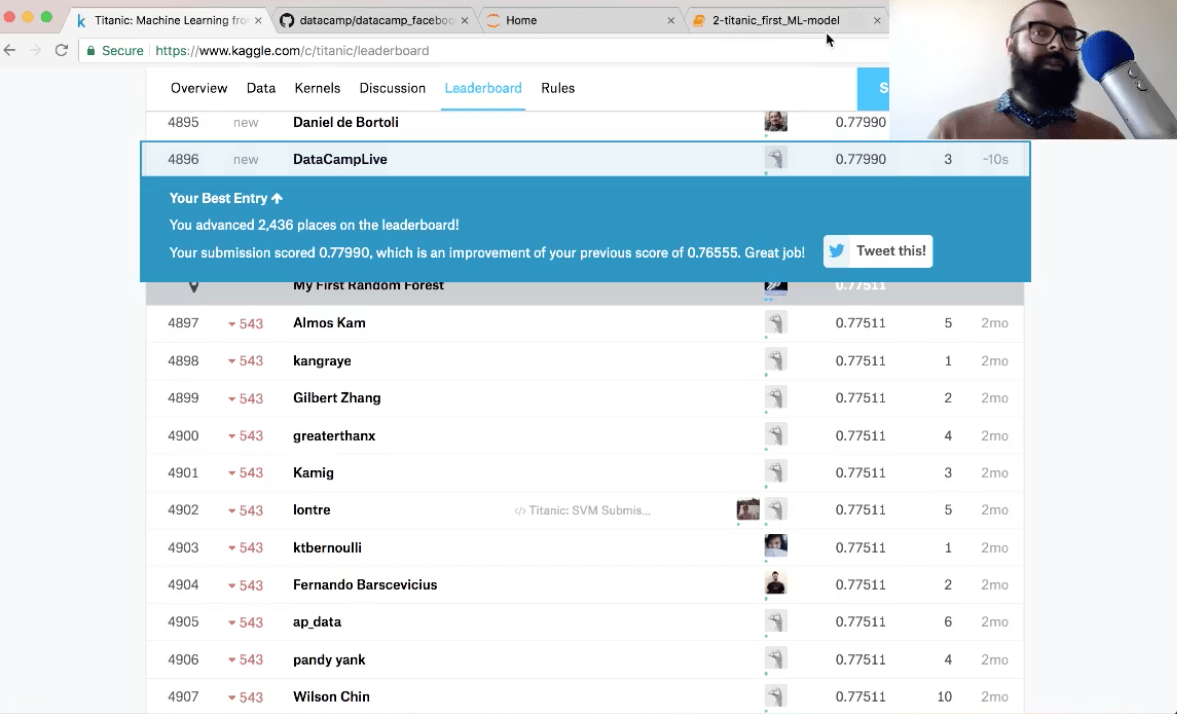Close the Home browser tab
This screenshot has width=1177, height=714.
point(671,21)
